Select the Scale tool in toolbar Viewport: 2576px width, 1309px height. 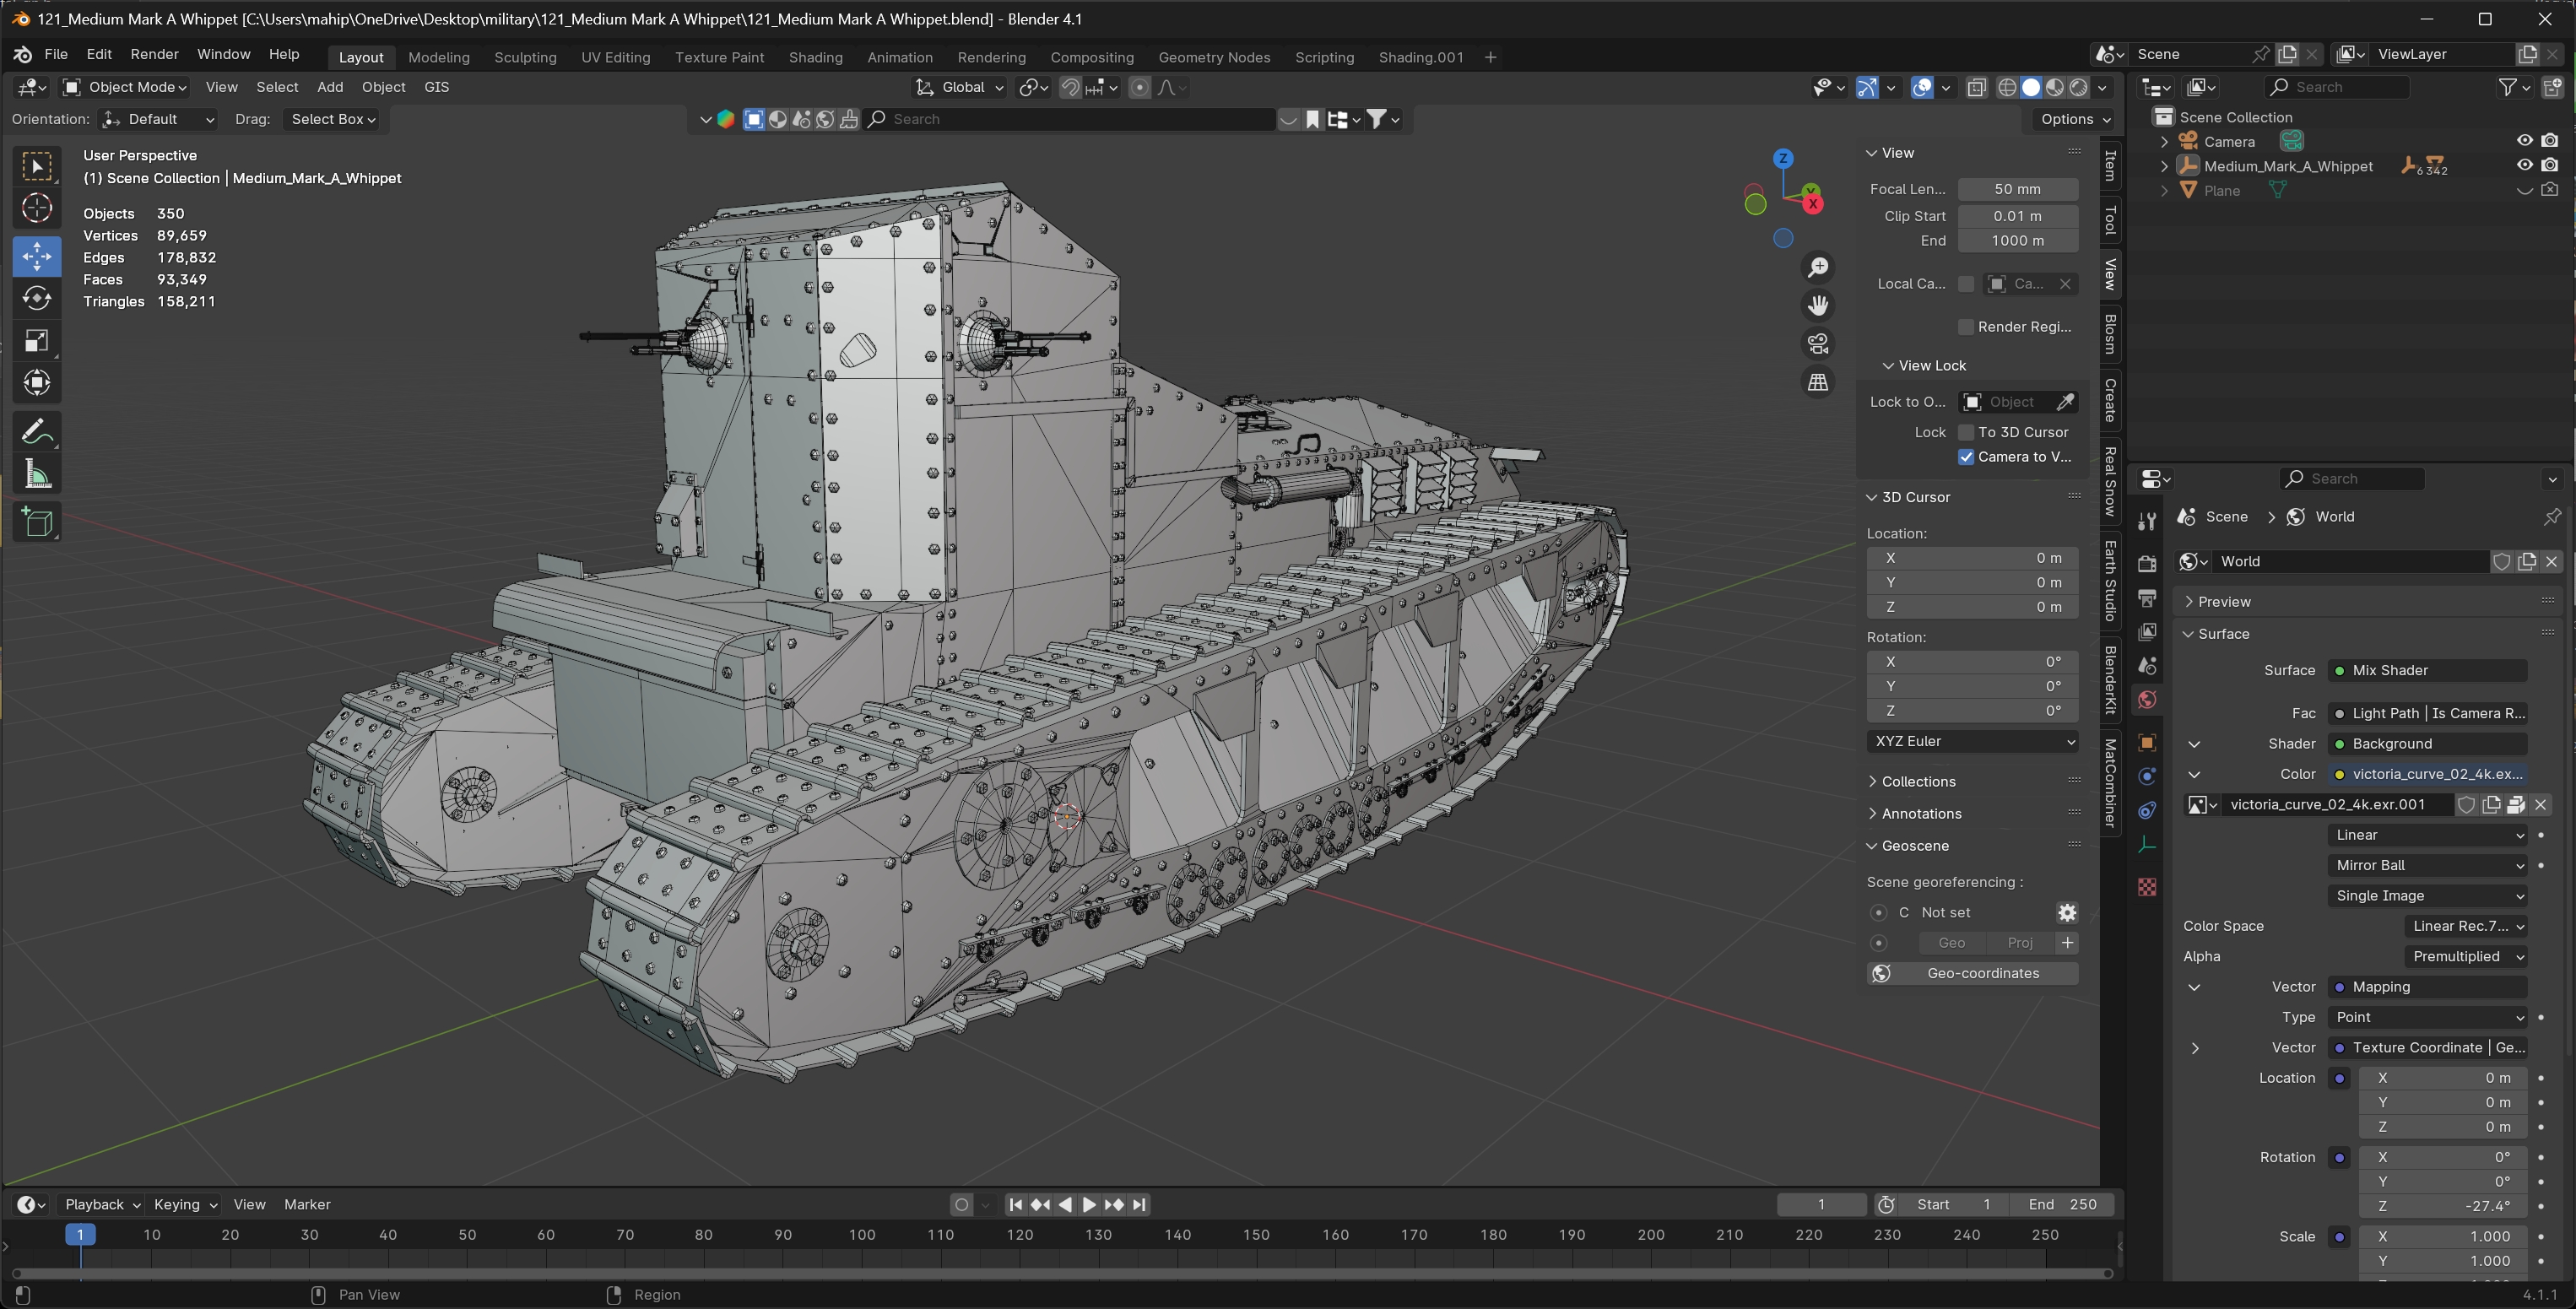tap(37, 341)
